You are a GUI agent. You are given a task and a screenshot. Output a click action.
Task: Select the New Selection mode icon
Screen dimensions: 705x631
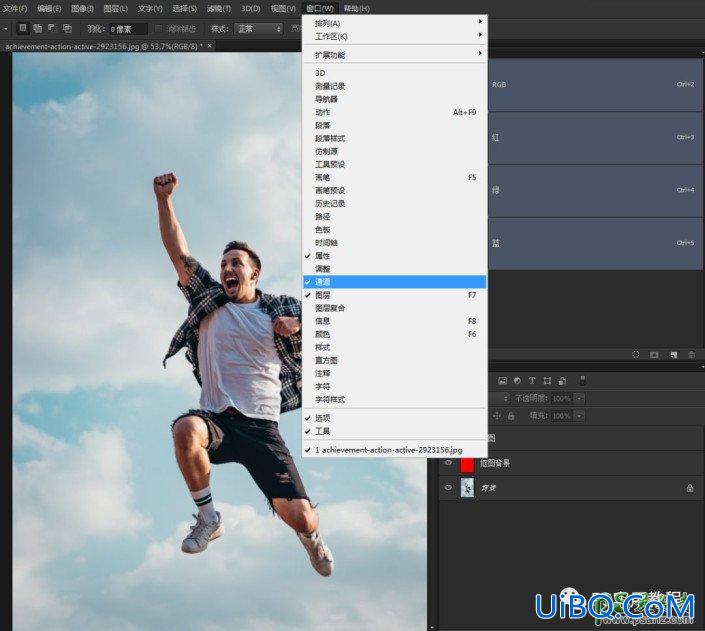coord(22,28)
